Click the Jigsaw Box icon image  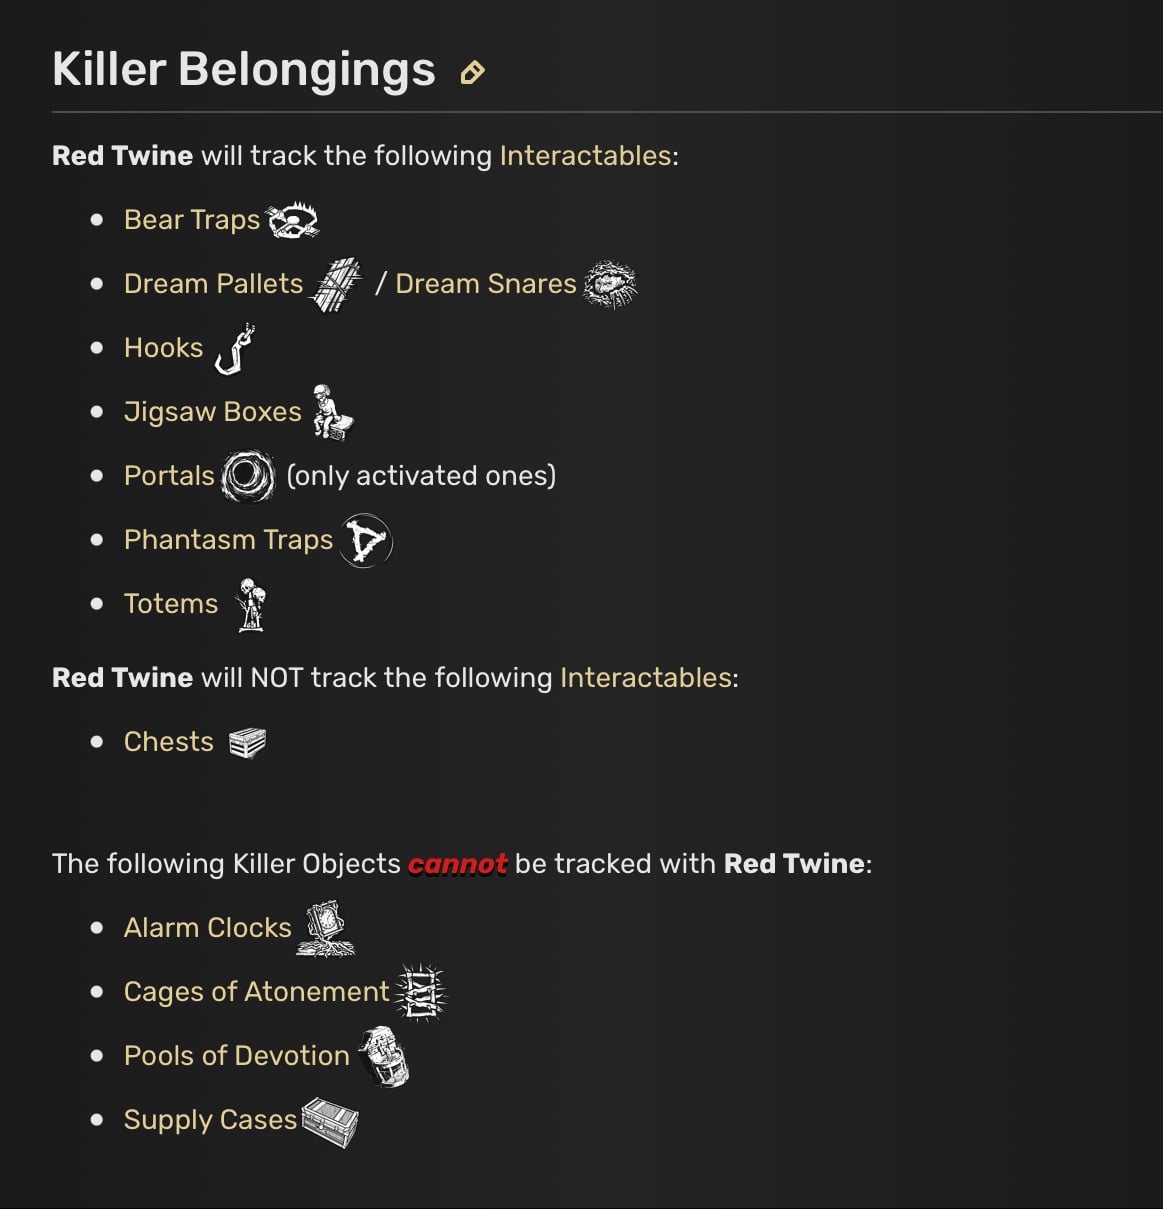tap(332, 413)
